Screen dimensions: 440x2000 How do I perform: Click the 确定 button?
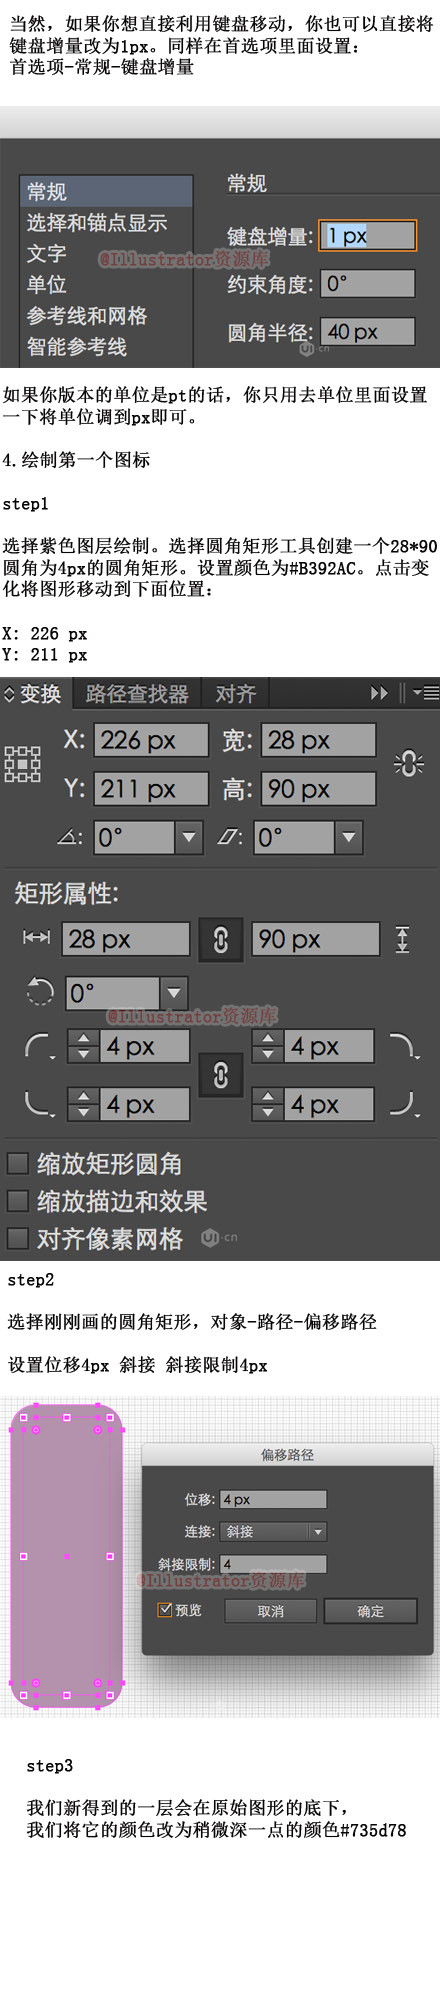370,1611
